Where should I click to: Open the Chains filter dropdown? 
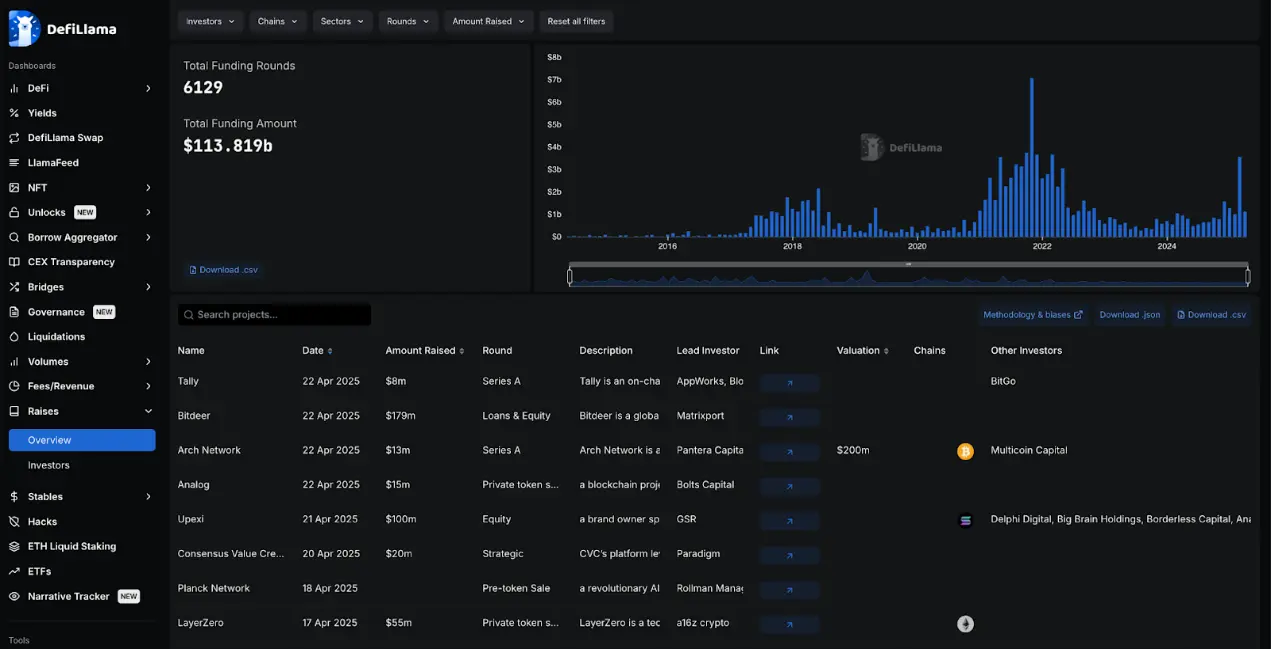coord(277,21)
